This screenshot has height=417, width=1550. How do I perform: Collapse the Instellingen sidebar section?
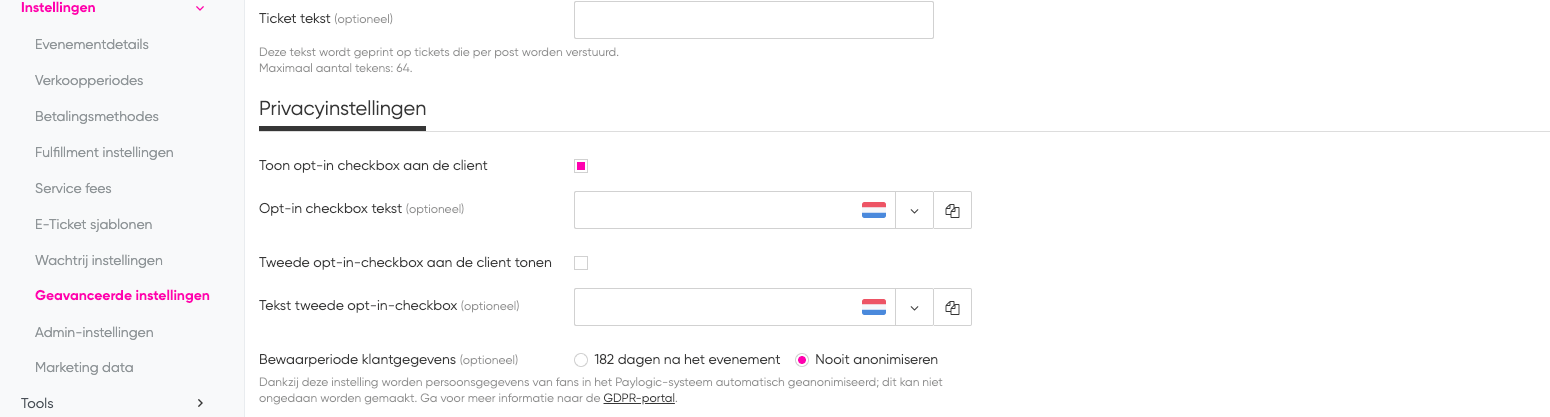point(200,8)
